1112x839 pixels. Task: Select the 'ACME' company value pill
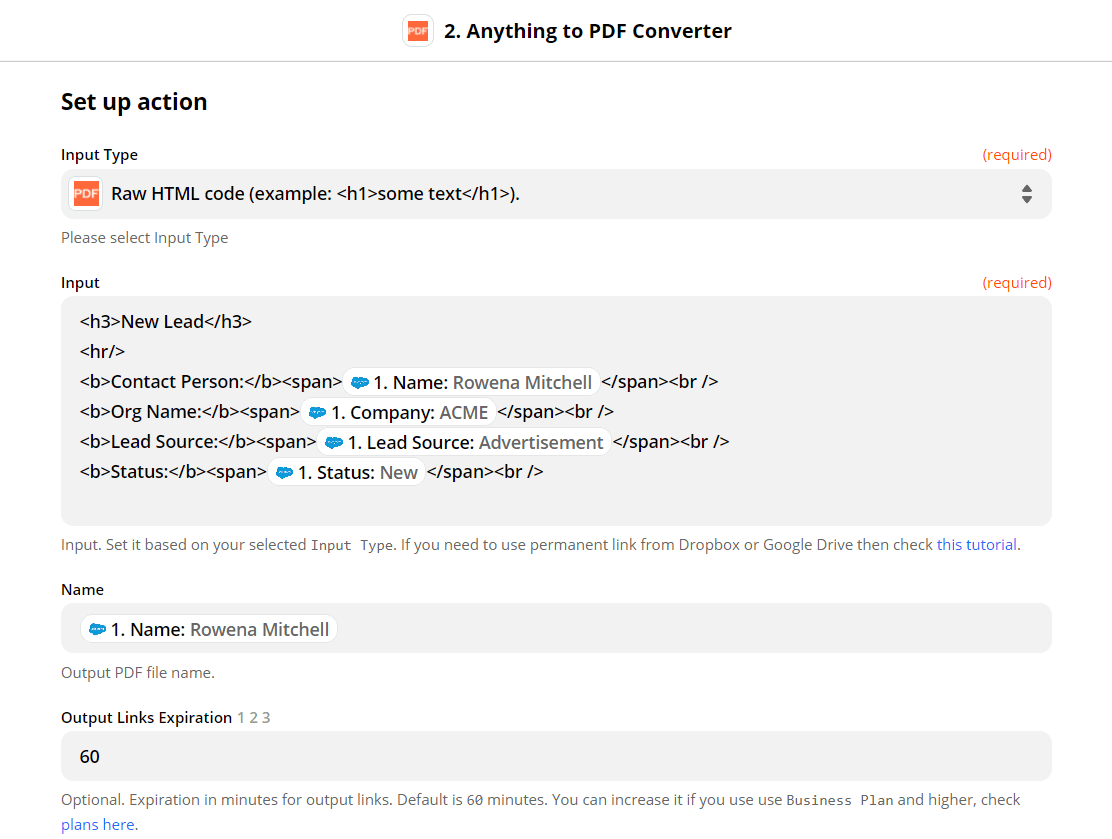pyautogui.click(x=465, y=411)
